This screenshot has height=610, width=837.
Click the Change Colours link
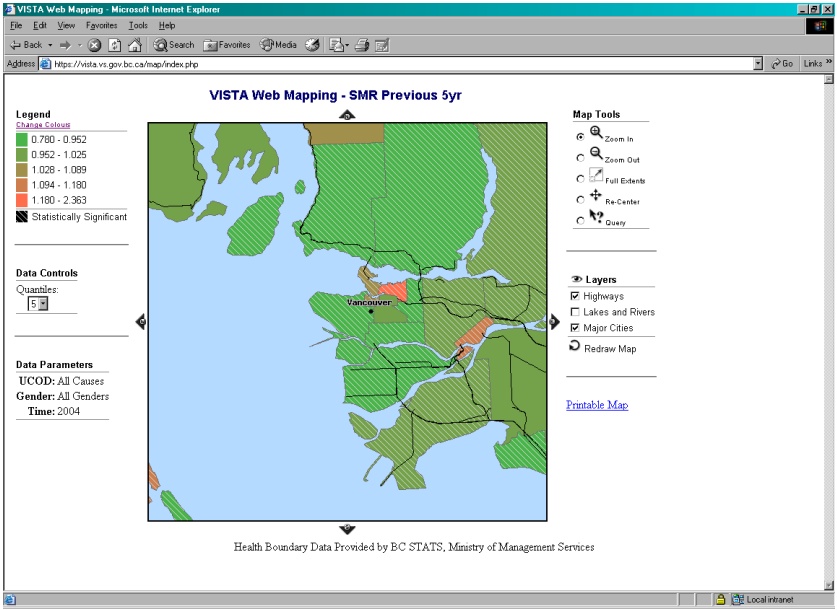click(x=42, y=125)
